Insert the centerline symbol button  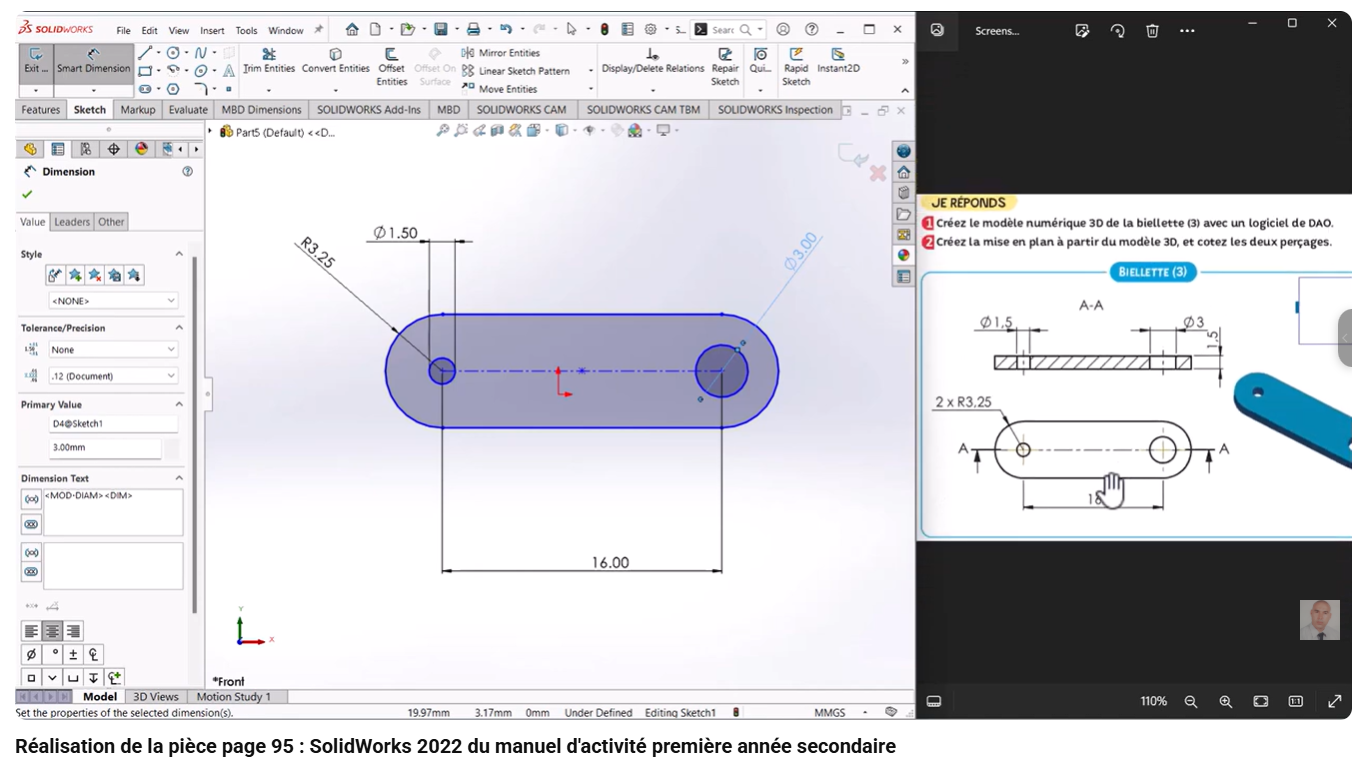pyautogui.click(x=94, y=655)
